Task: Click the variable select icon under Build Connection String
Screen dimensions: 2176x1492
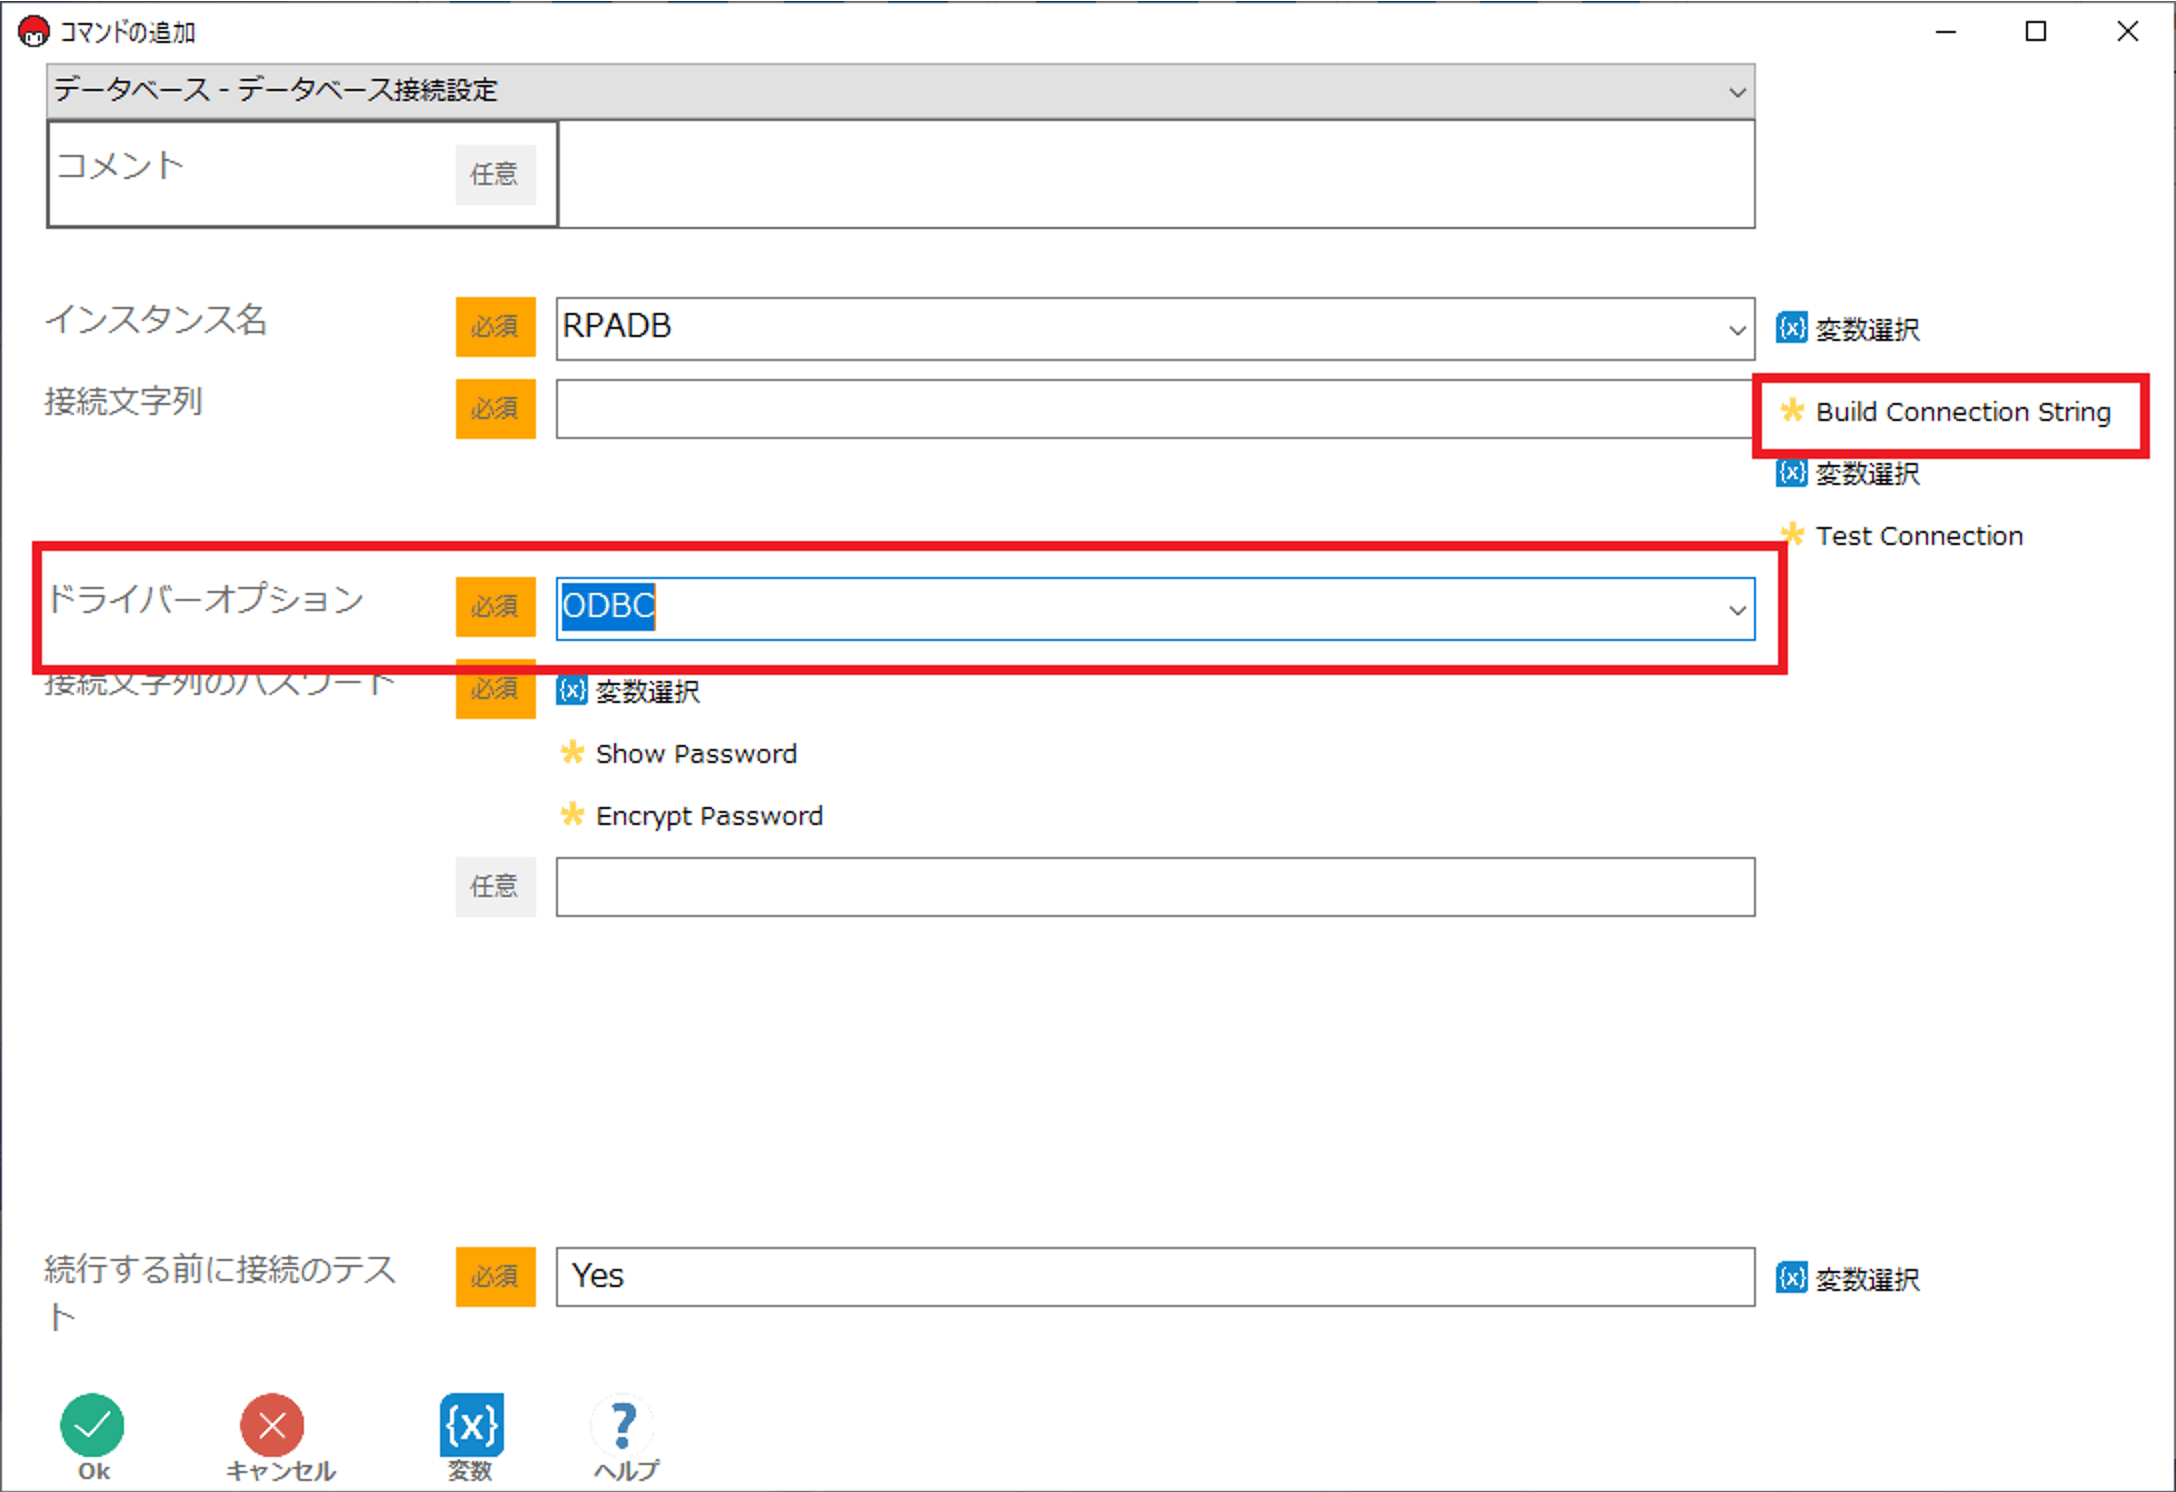Action: tap(1791, 473)
